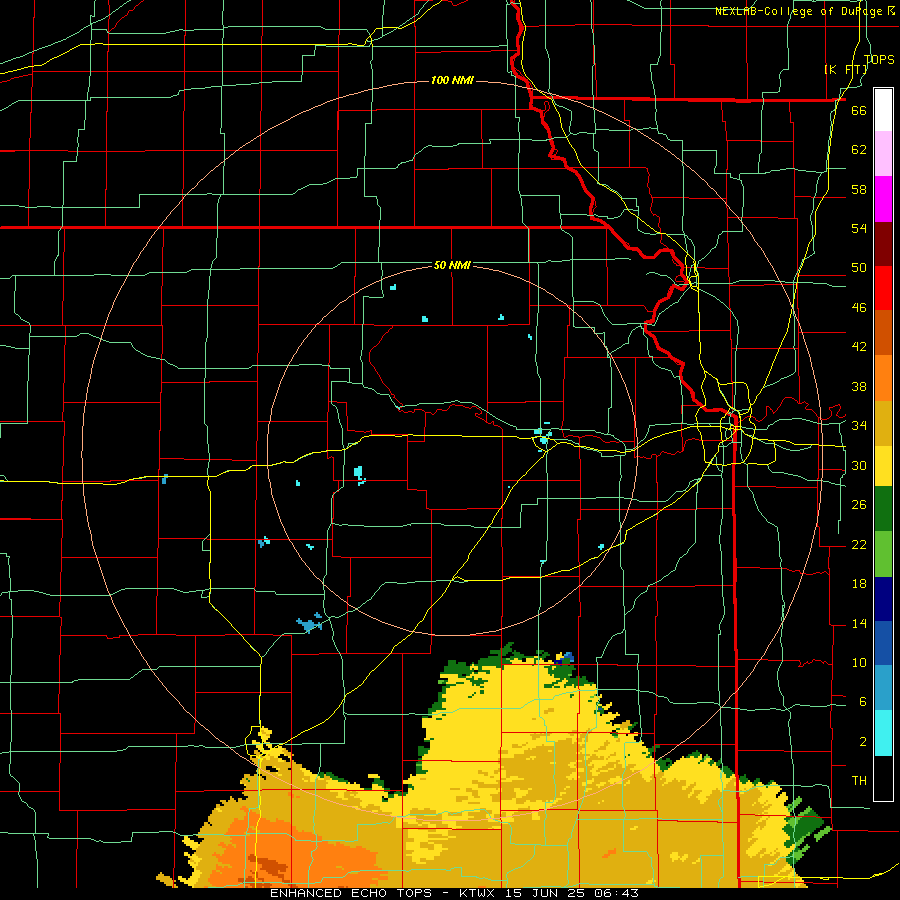900x900 pixels.
Task: Click the bright red legend swatch
Action: tap(883, 288)
